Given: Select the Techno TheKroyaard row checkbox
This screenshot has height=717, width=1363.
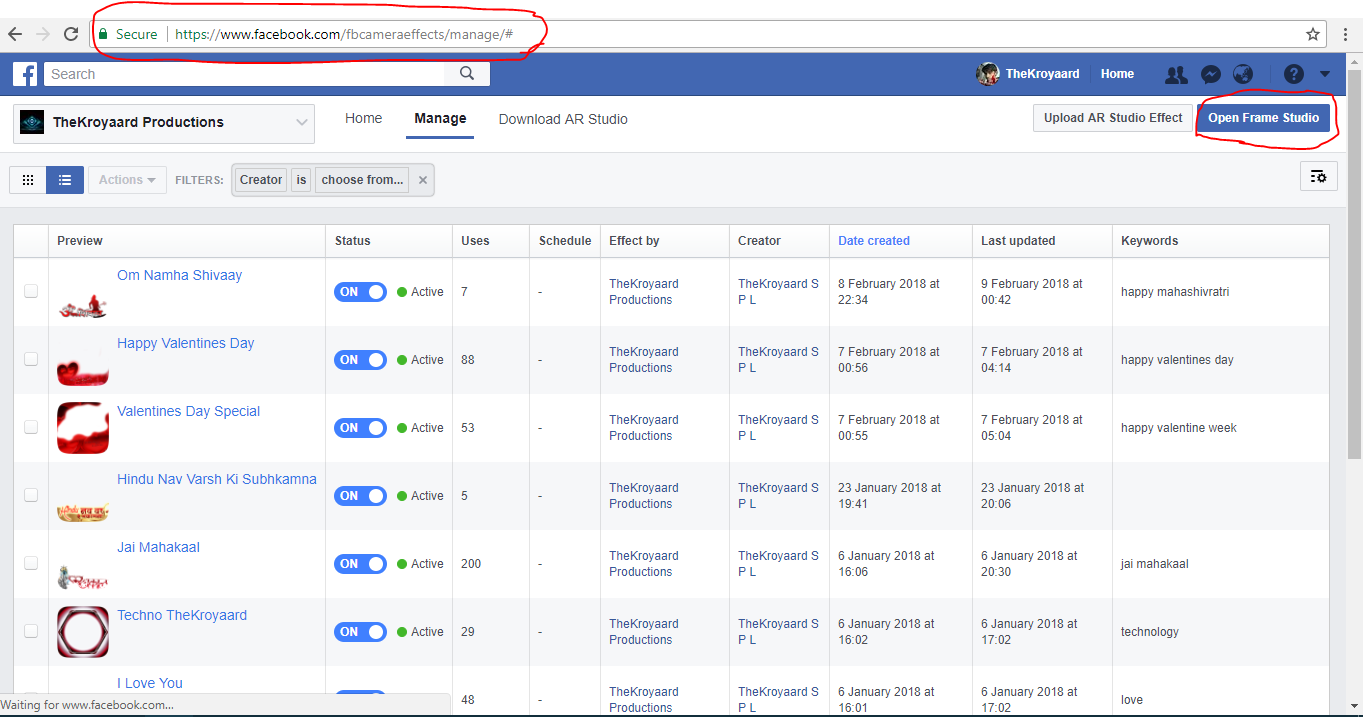Looking at the screenshot, I should pyautogui.click(x=31, y=631).
